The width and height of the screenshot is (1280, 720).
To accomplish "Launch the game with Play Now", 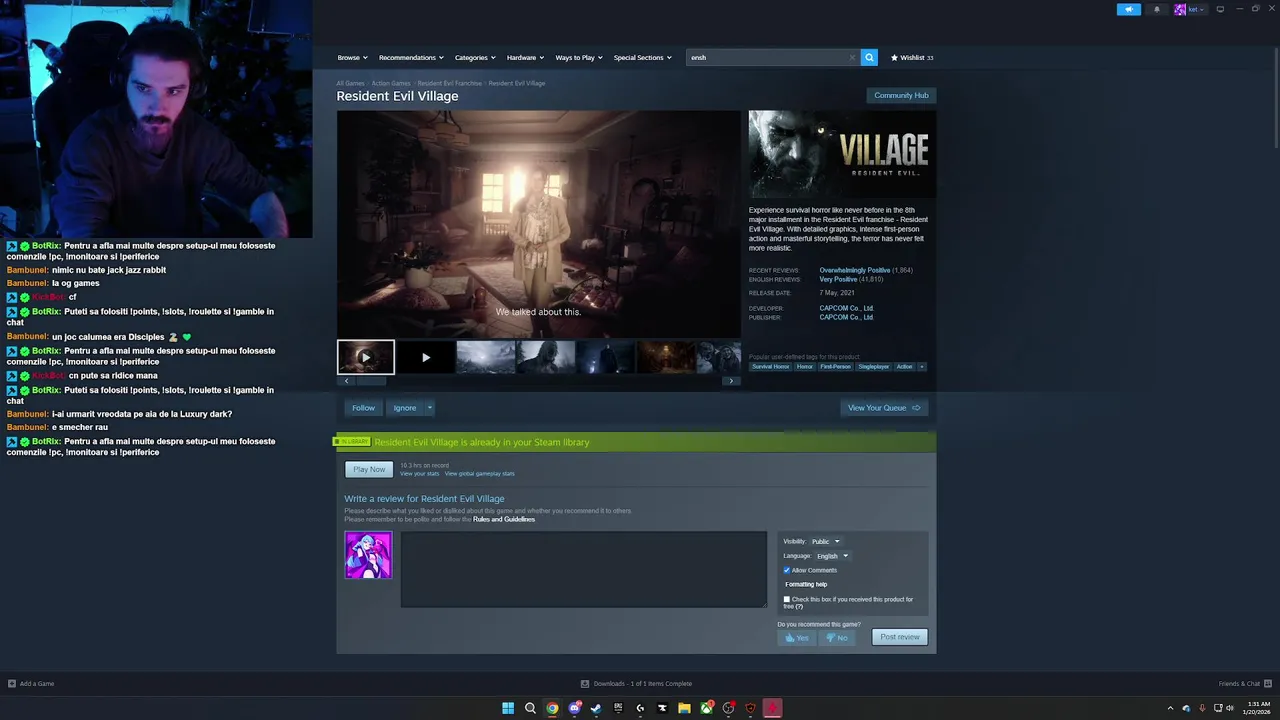I will click(369, 469).
